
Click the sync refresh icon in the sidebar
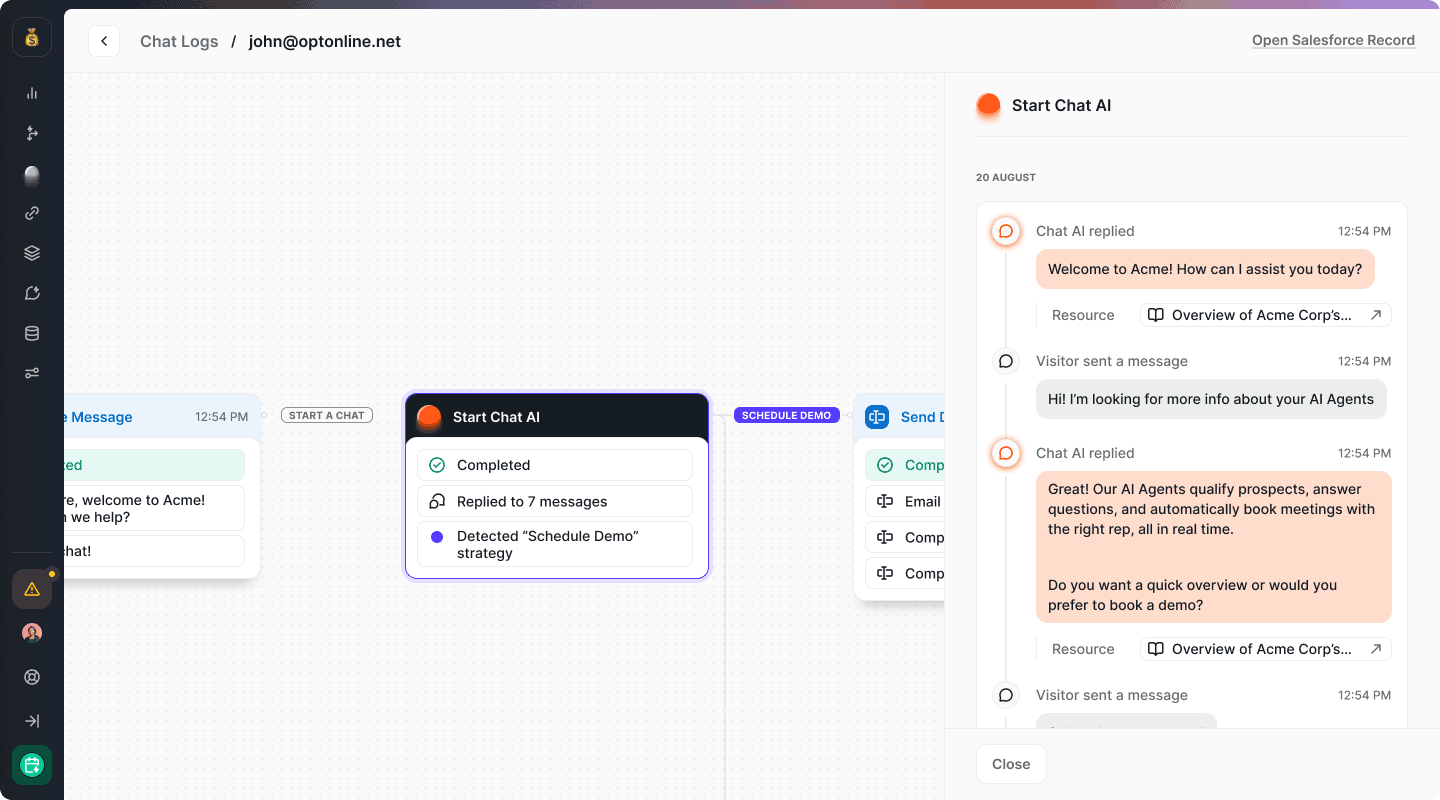pyautogui.click(x=31, y=293)
